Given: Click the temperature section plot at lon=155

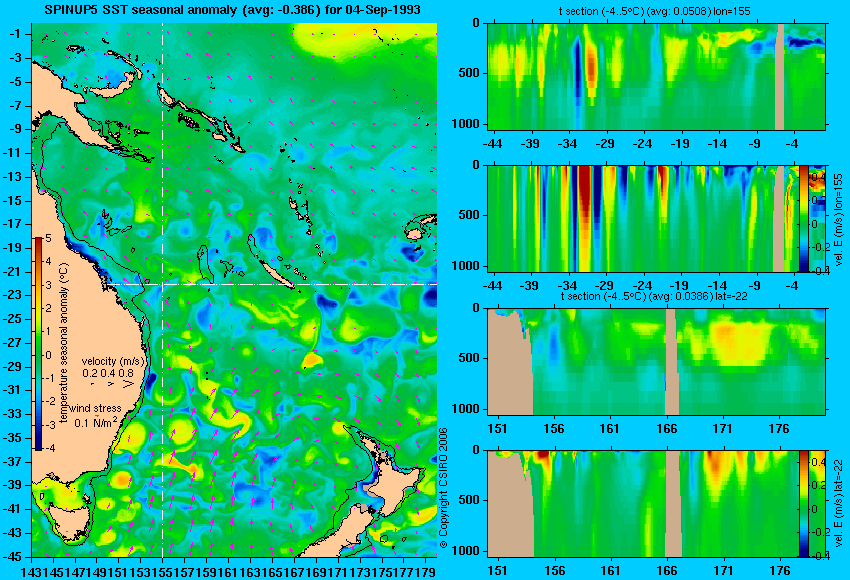Looking at the screenshot, I should click(x=656, y=76).
